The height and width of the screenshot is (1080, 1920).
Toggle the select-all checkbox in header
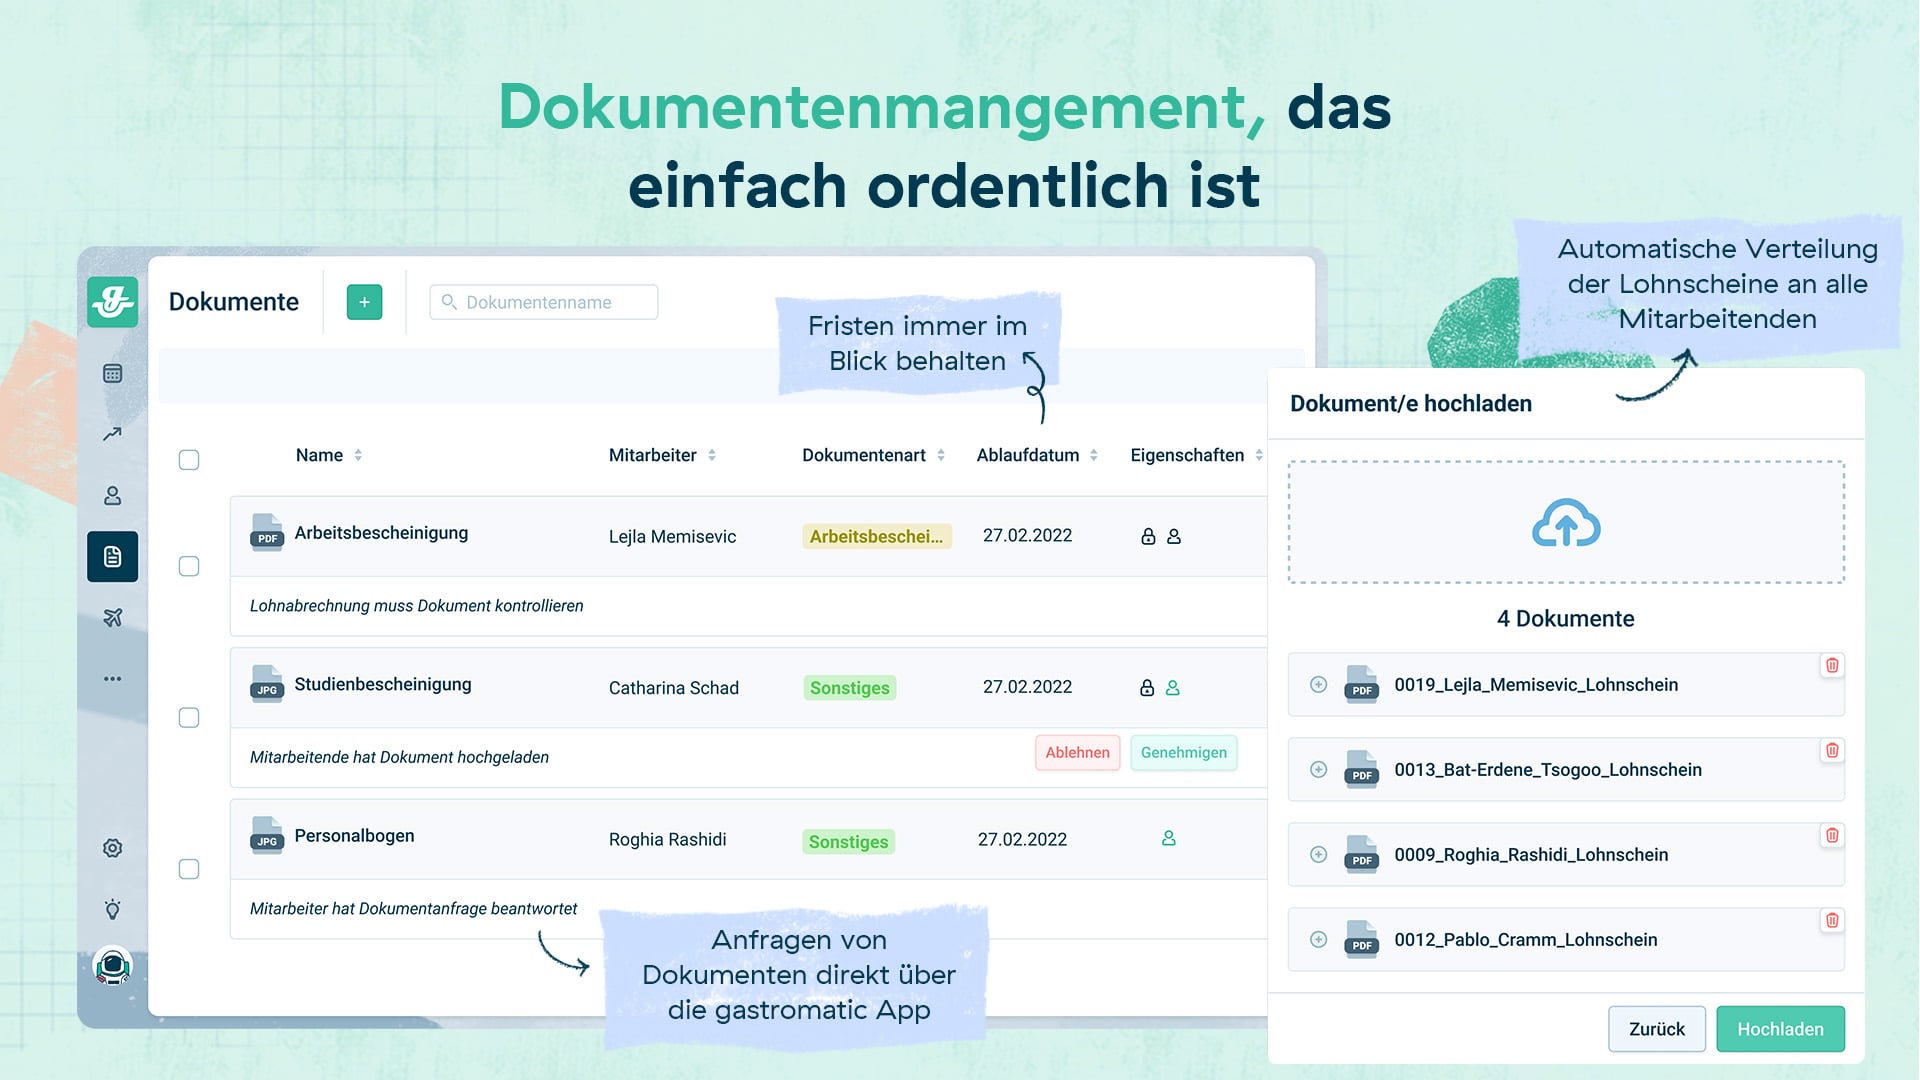[189, 460]
